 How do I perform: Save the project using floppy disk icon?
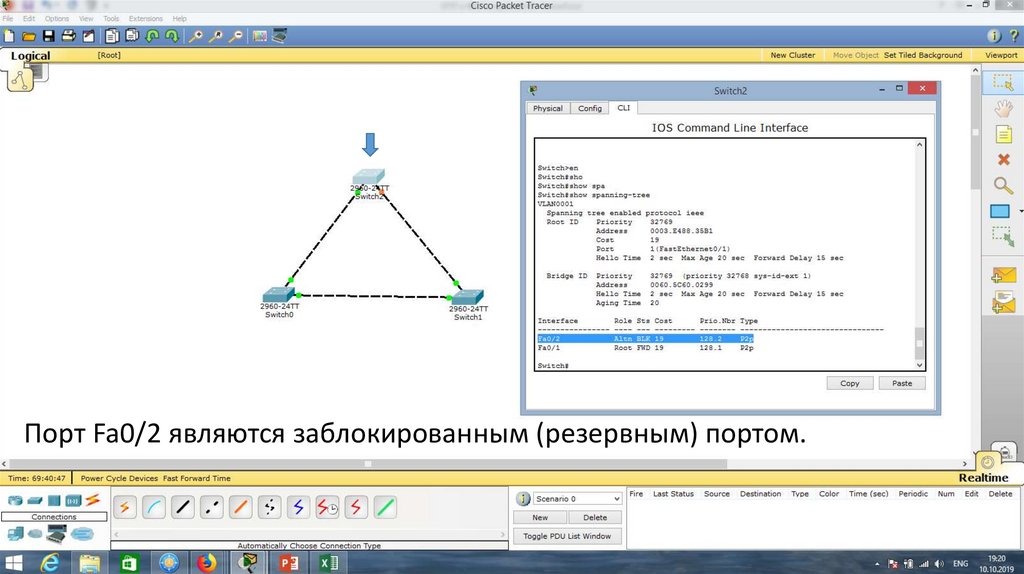point(49,36)
